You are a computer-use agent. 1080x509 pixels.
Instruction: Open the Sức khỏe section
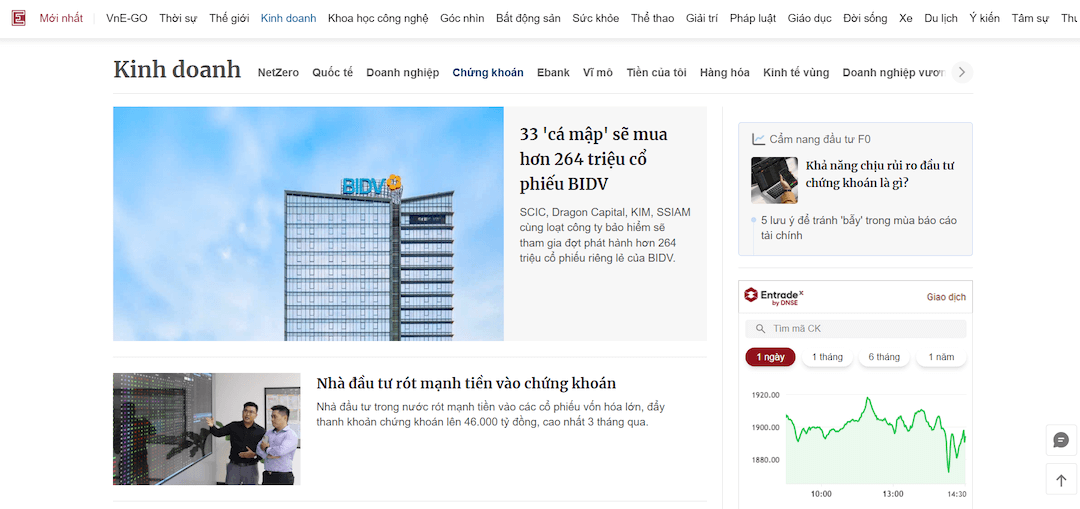(x=596, y=19)
